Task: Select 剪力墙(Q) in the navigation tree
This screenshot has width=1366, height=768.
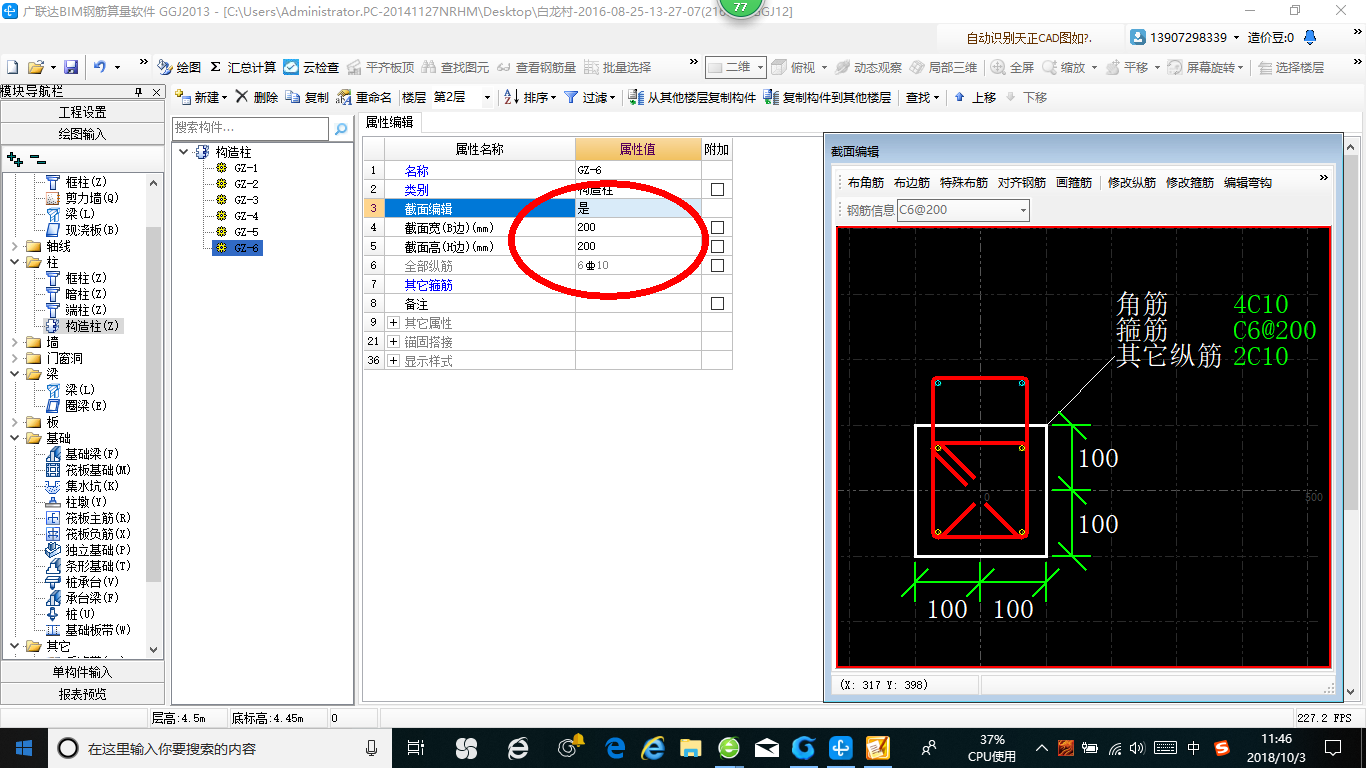Action: click(92, 198)
